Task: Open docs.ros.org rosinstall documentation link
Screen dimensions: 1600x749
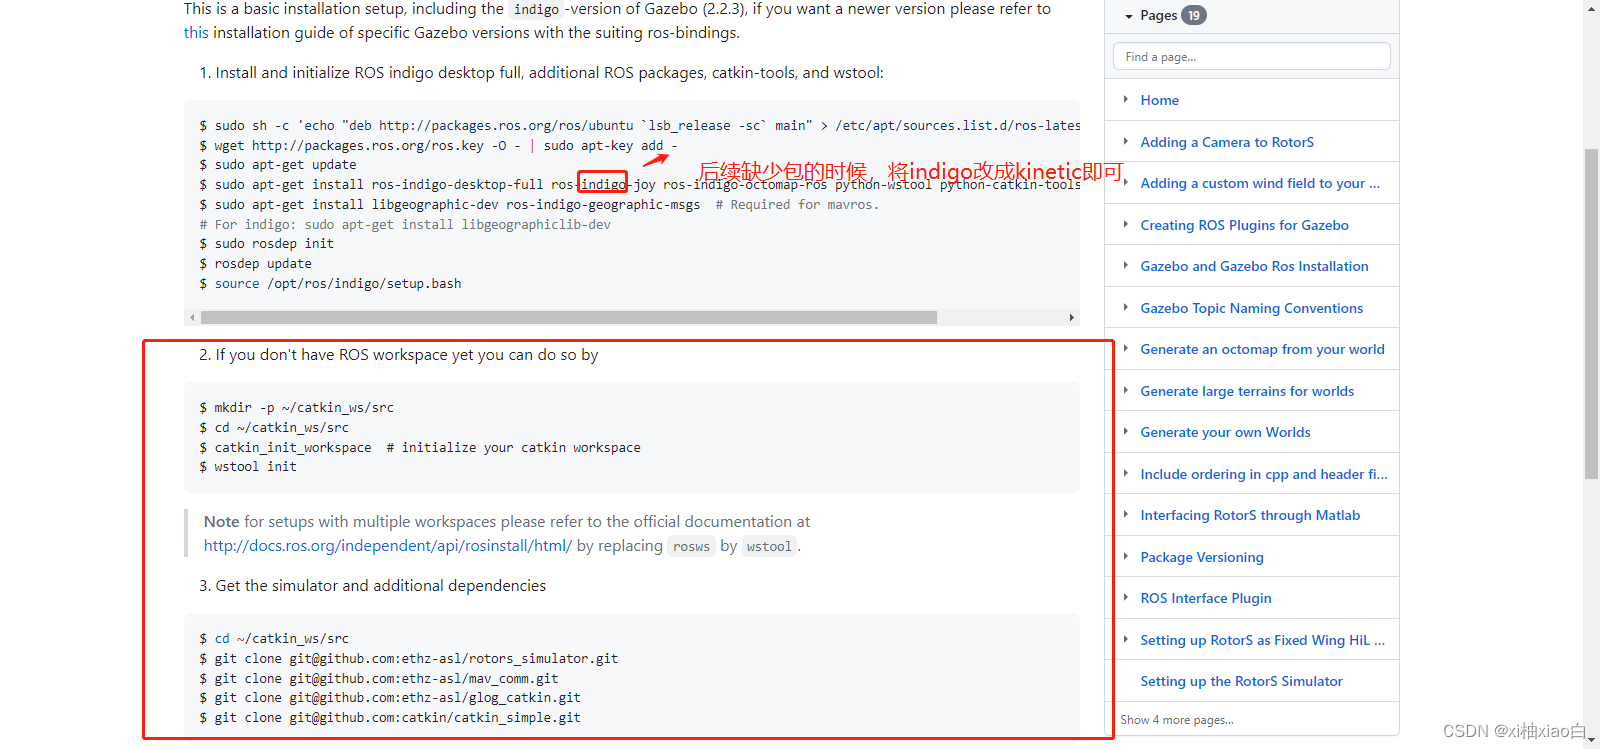Action: click(x=388, y=546)
